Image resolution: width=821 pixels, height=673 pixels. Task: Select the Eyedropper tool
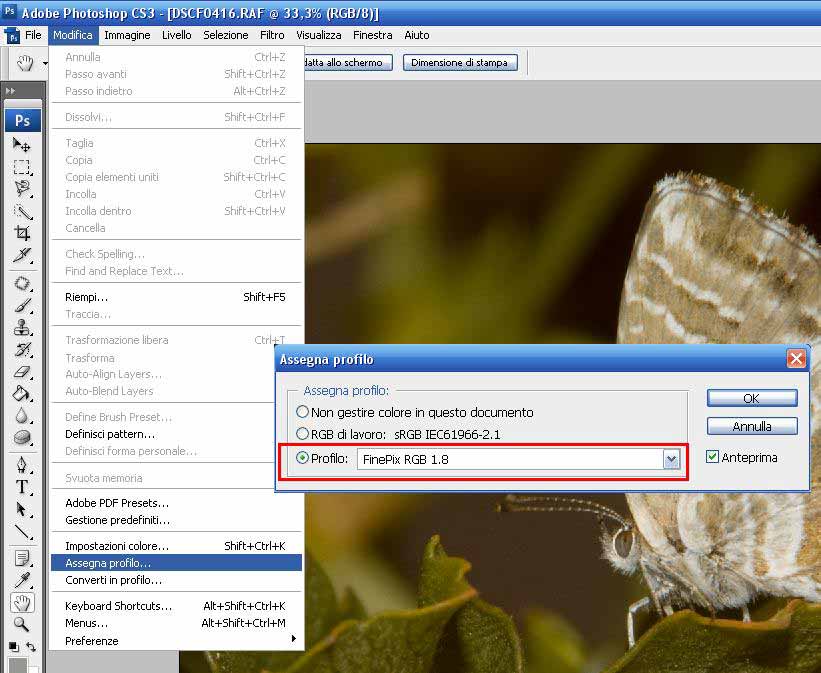22,581
